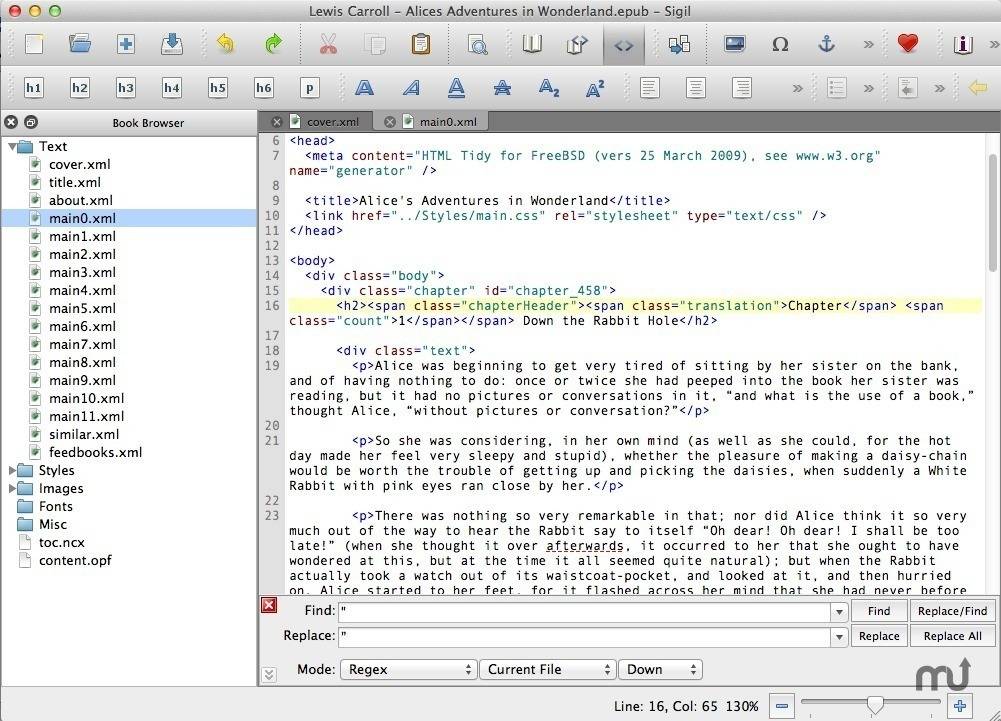Click Replace All button
1001x721 pixels.
(952, 636)
